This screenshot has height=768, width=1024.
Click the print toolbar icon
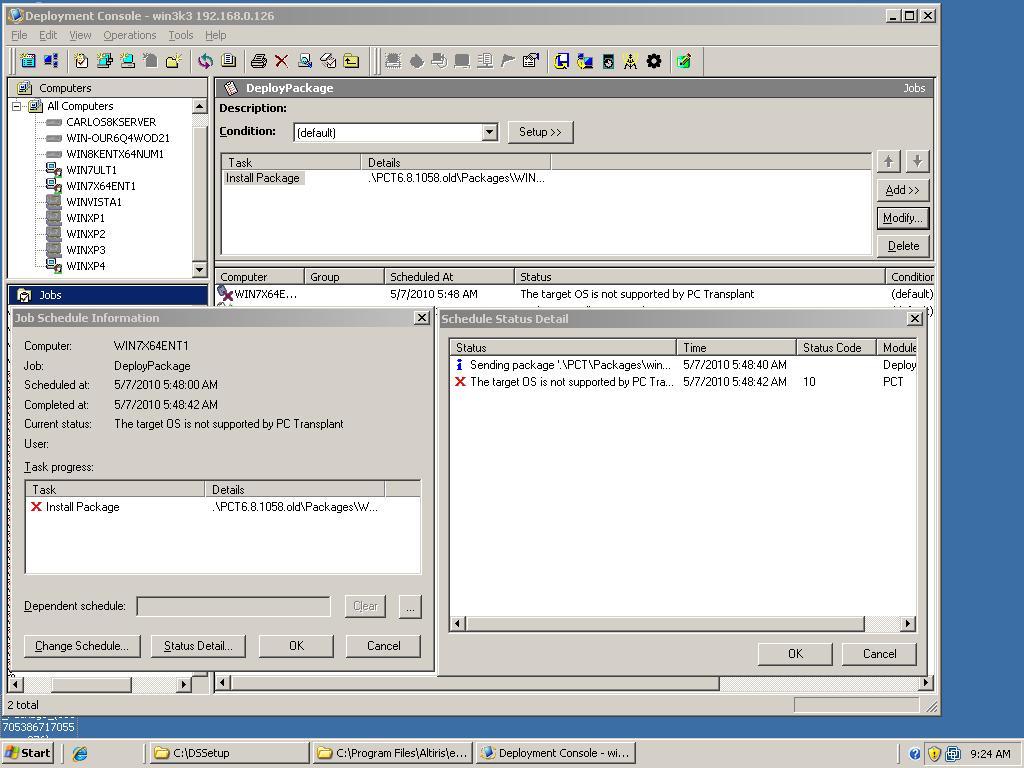pyautogui.click(x=258, y=61)
